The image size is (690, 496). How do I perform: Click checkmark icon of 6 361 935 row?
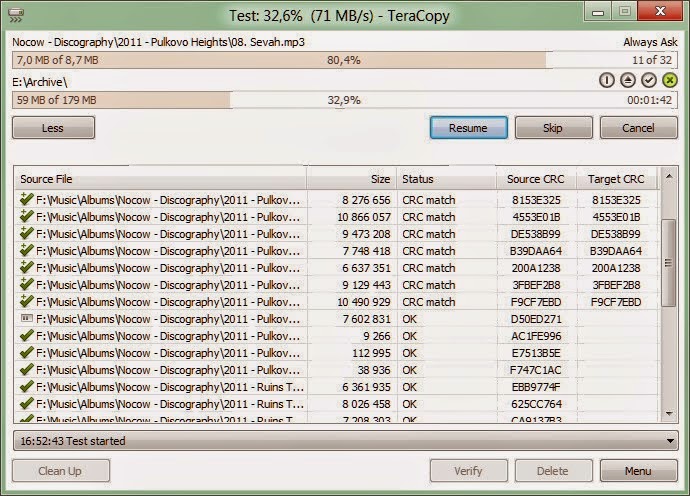pyautogui.click(x=26, y=386)
